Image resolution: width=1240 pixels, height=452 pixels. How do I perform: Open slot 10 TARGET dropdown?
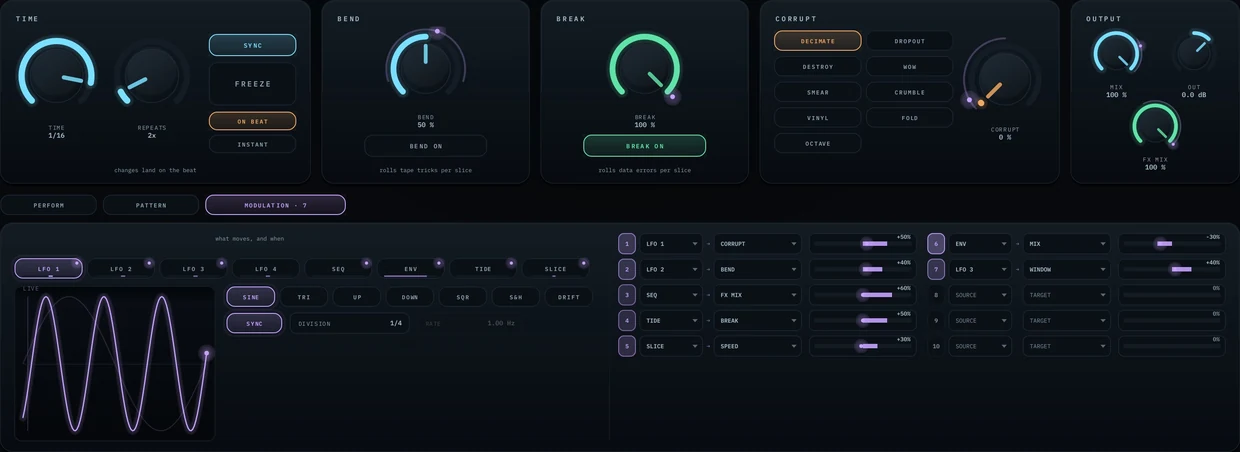click(1067, 346)
